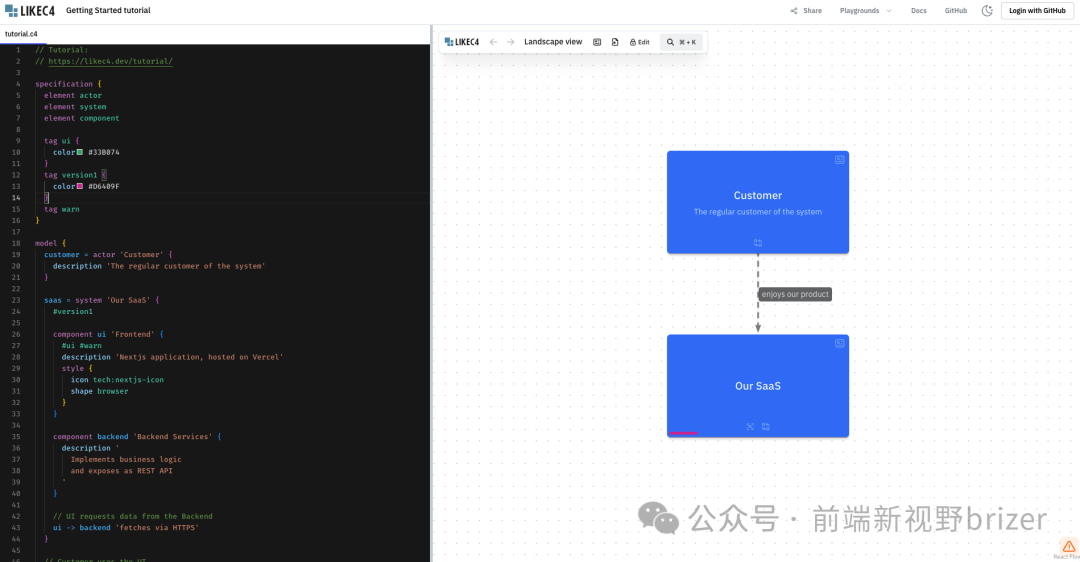
Task: Expand the Playgrounds dropdown
Action: pyautogui.click(x=865, y=11)
